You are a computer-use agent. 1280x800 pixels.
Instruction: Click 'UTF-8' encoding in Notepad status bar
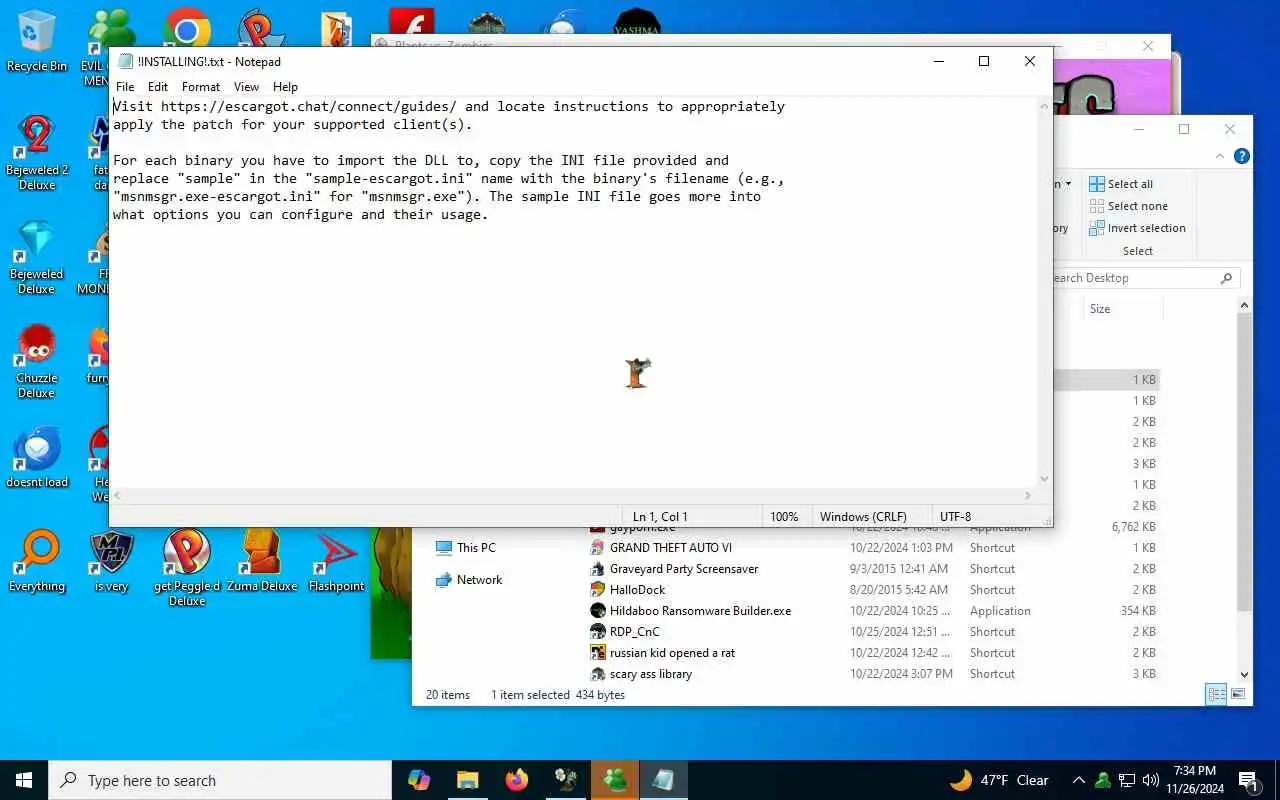(955, 517)
